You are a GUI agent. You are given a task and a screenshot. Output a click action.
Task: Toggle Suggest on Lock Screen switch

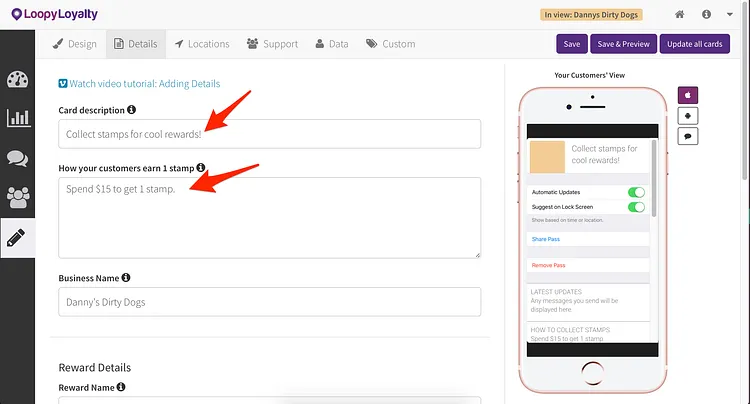tap(636, 207)
